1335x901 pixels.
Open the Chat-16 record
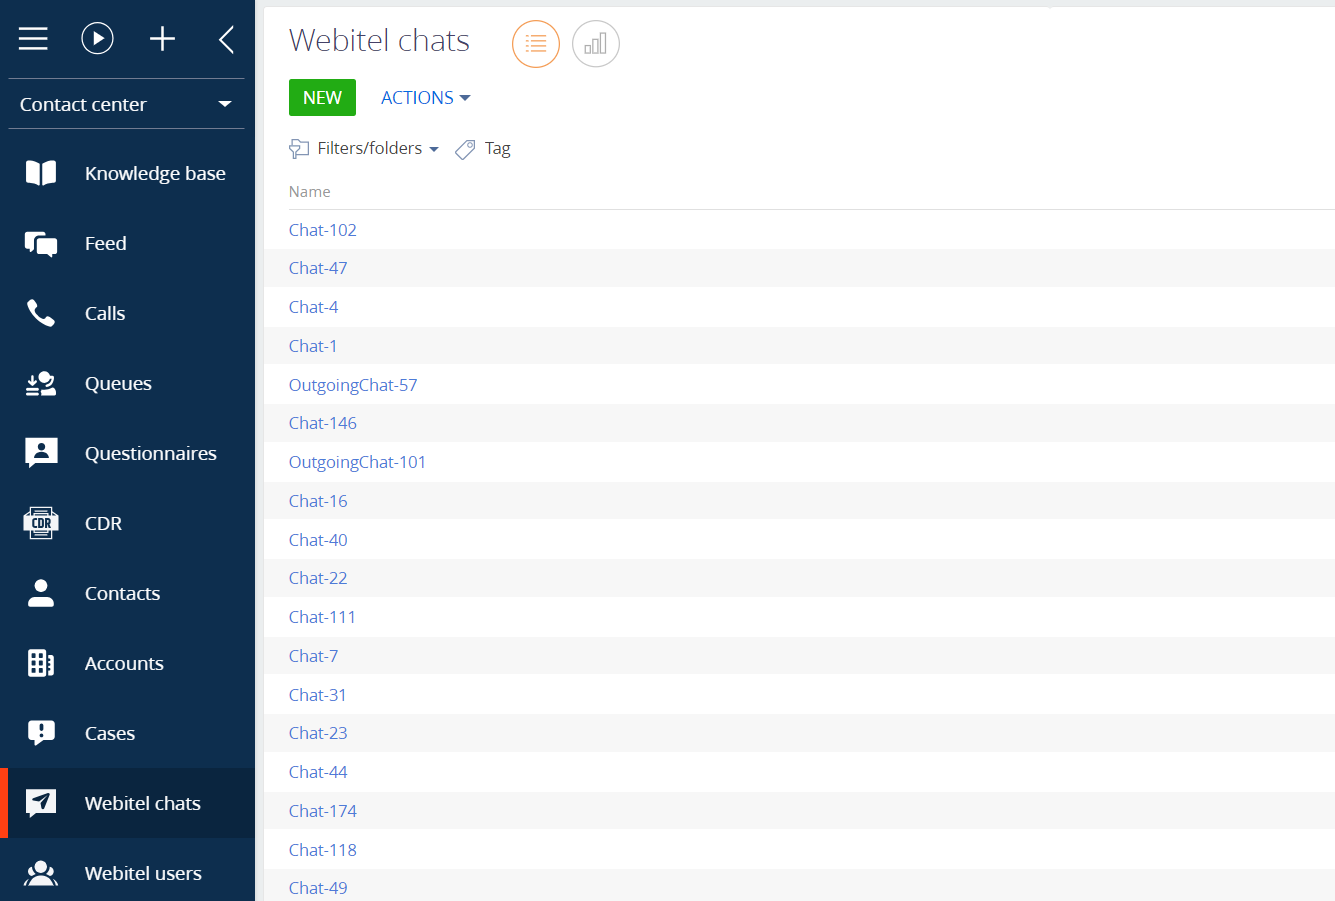318,501
